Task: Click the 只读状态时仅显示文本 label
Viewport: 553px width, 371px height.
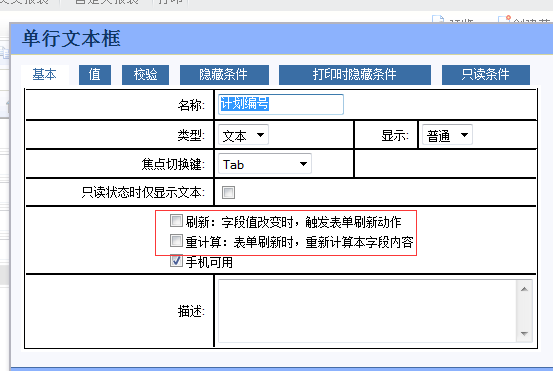Action: point(143,193)
